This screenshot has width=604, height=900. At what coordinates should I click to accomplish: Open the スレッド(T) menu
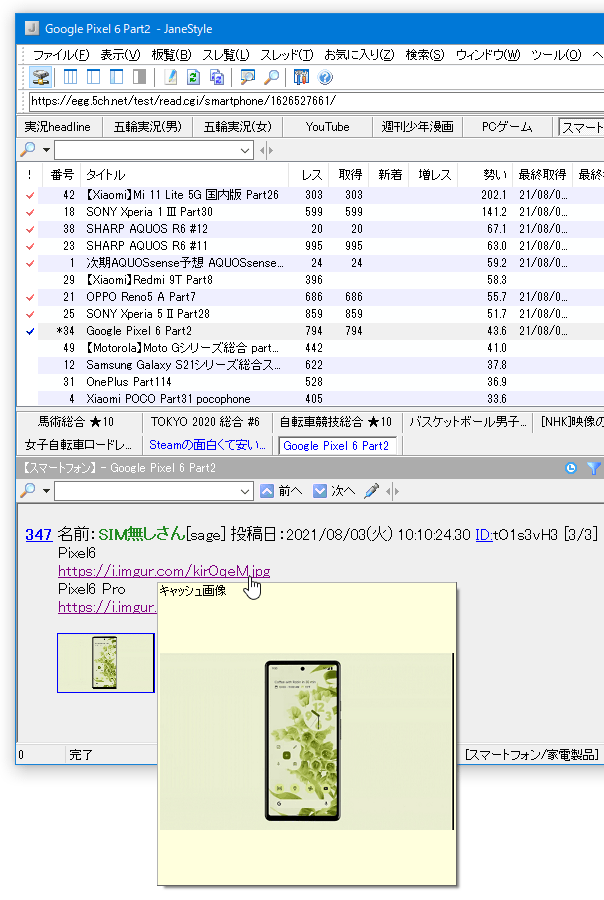pos(286,55)
